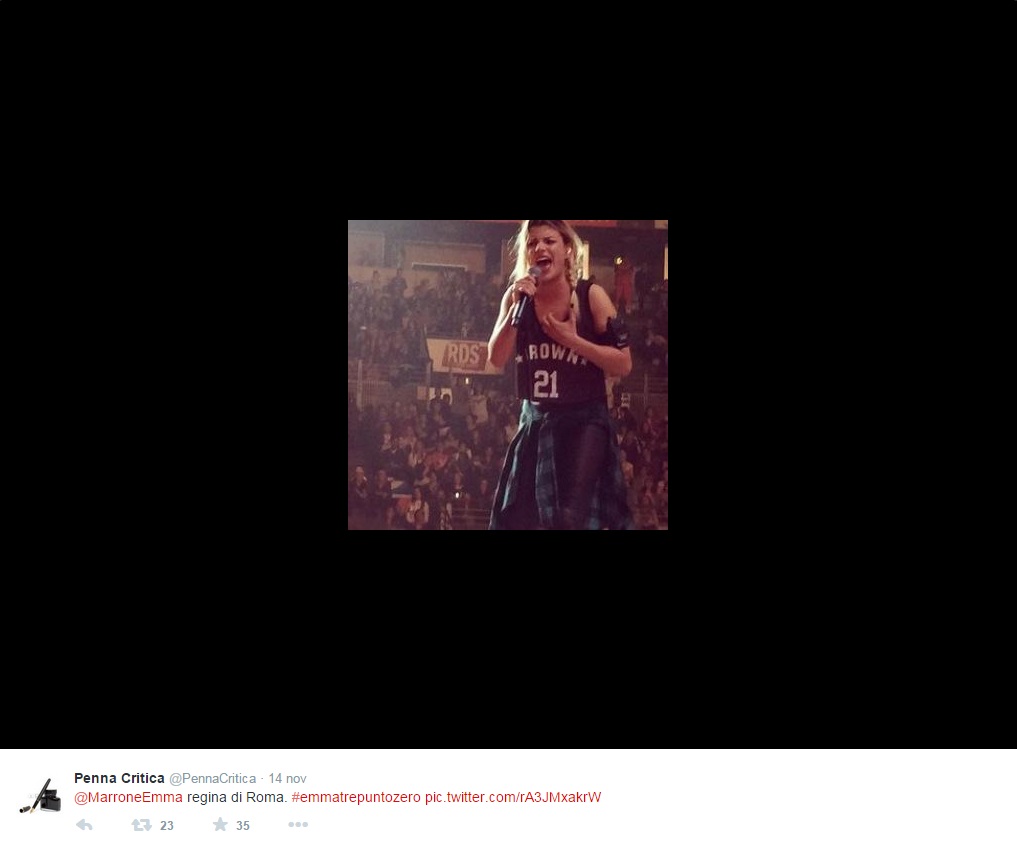
Task: Open the tweet permalink dated 14 nov
Action: (x=287, y=778)
